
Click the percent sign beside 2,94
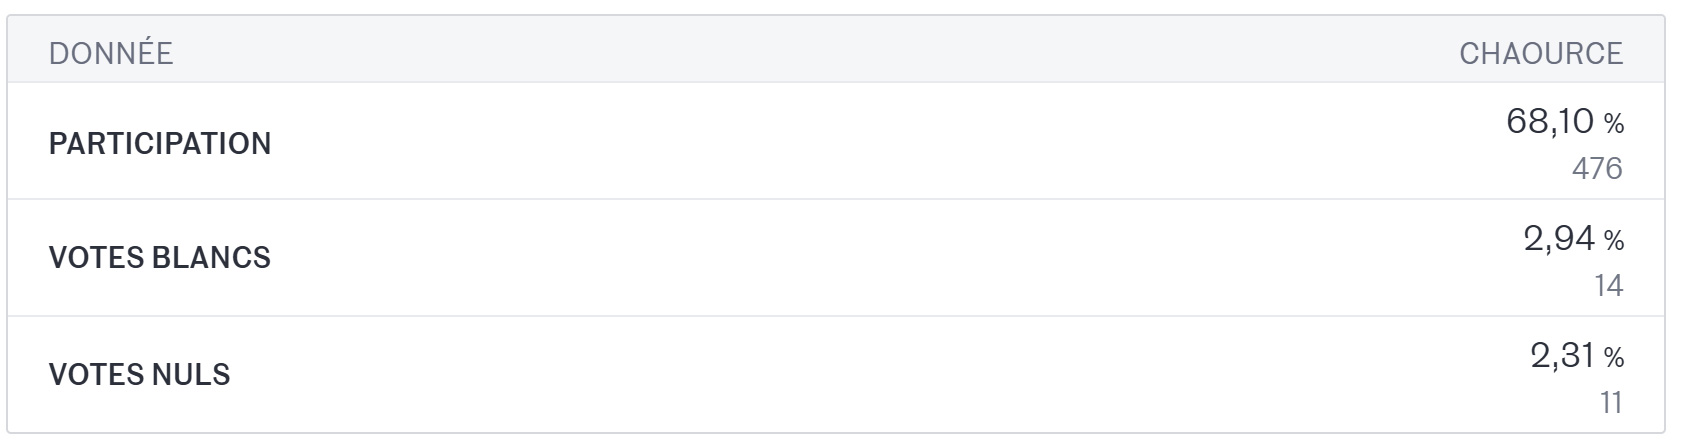point(1614,241)
